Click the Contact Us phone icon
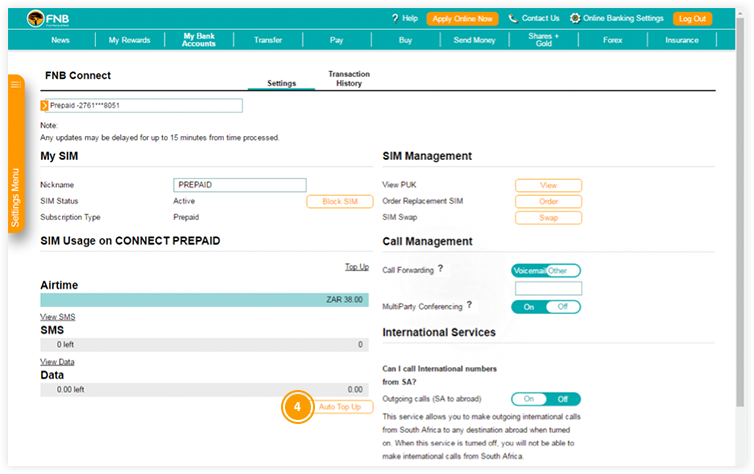 pos(513,18)
